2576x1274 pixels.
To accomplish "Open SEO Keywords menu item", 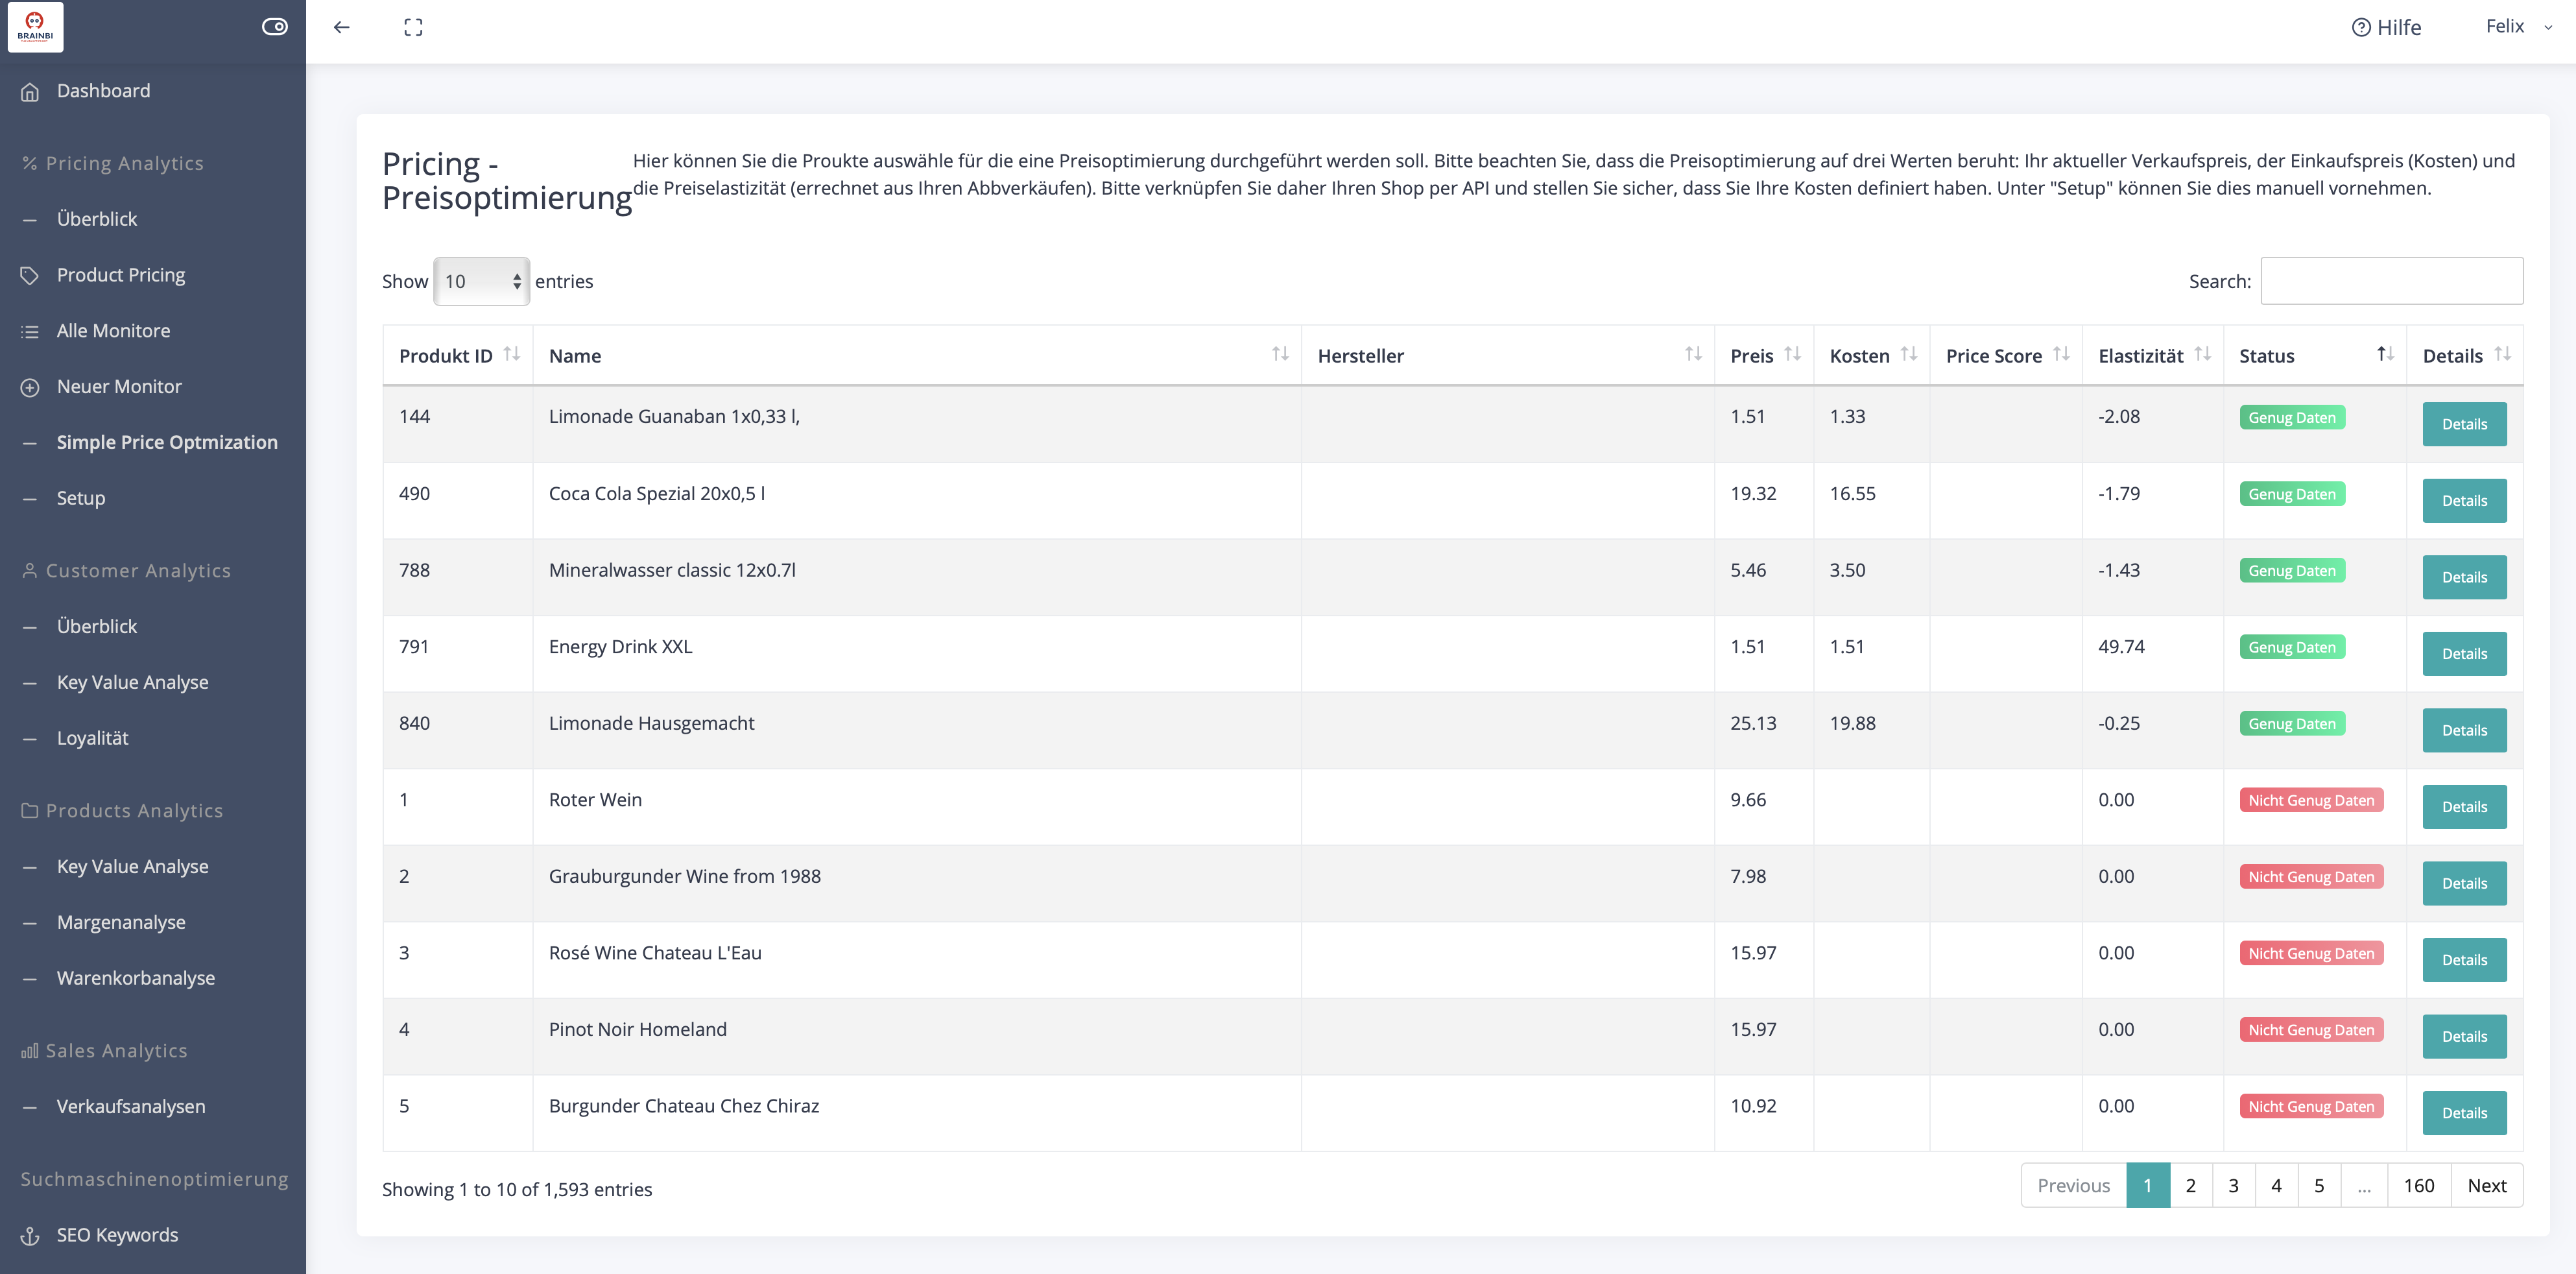I will click(x=117, y=1235).
